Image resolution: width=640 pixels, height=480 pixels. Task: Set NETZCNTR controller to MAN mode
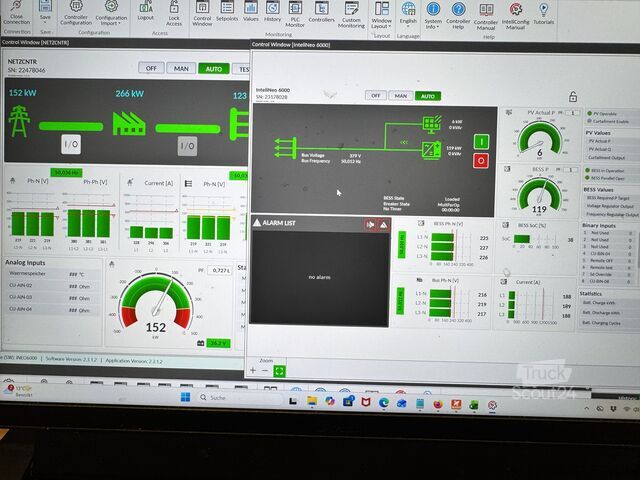click(x=181, y=69)
